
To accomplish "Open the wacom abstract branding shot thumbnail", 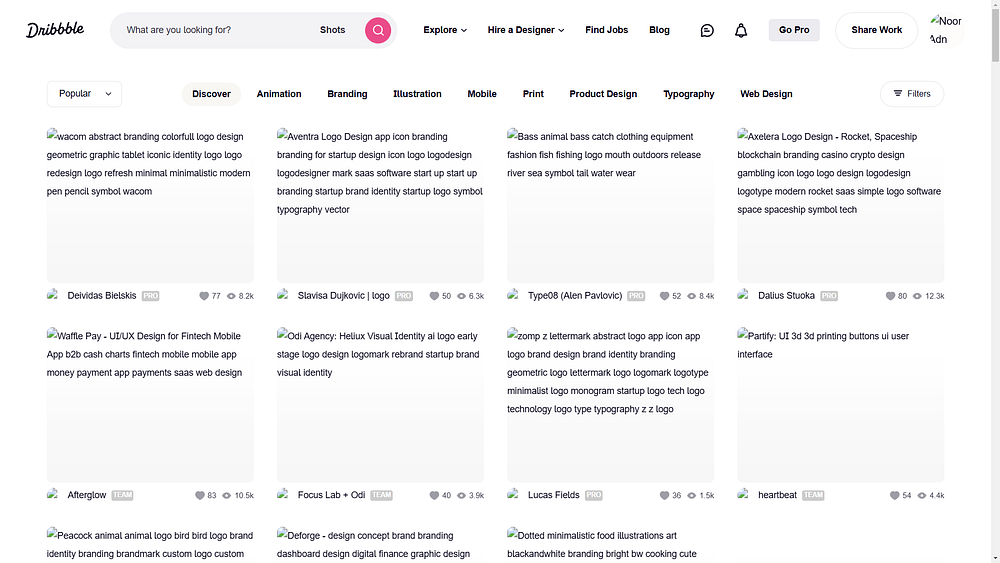I will coord(150,205).
